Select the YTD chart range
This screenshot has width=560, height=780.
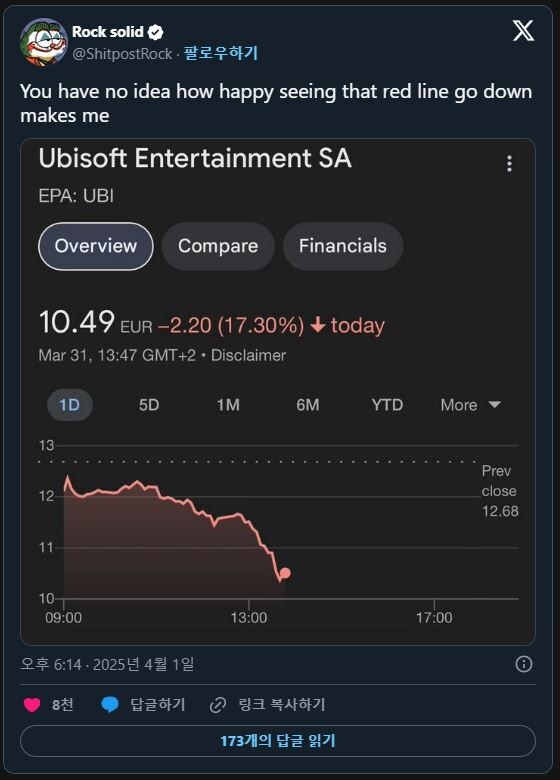point(387,405)
